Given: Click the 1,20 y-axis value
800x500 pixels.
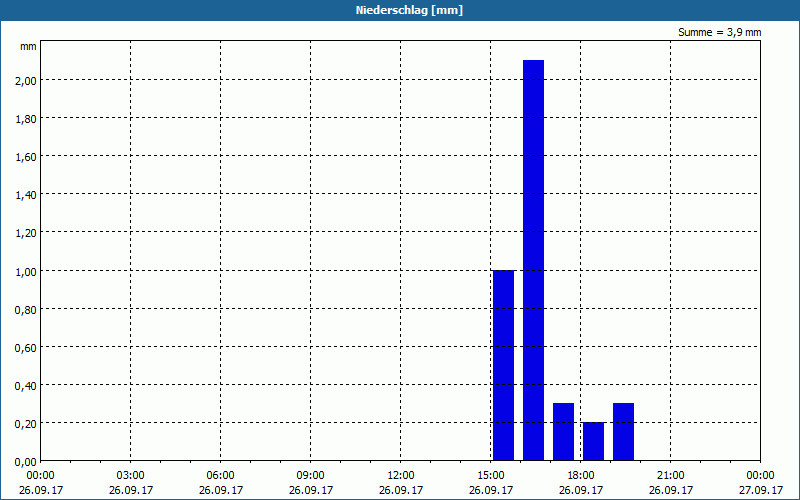Looking at the screenshot, I should [26, 233].
